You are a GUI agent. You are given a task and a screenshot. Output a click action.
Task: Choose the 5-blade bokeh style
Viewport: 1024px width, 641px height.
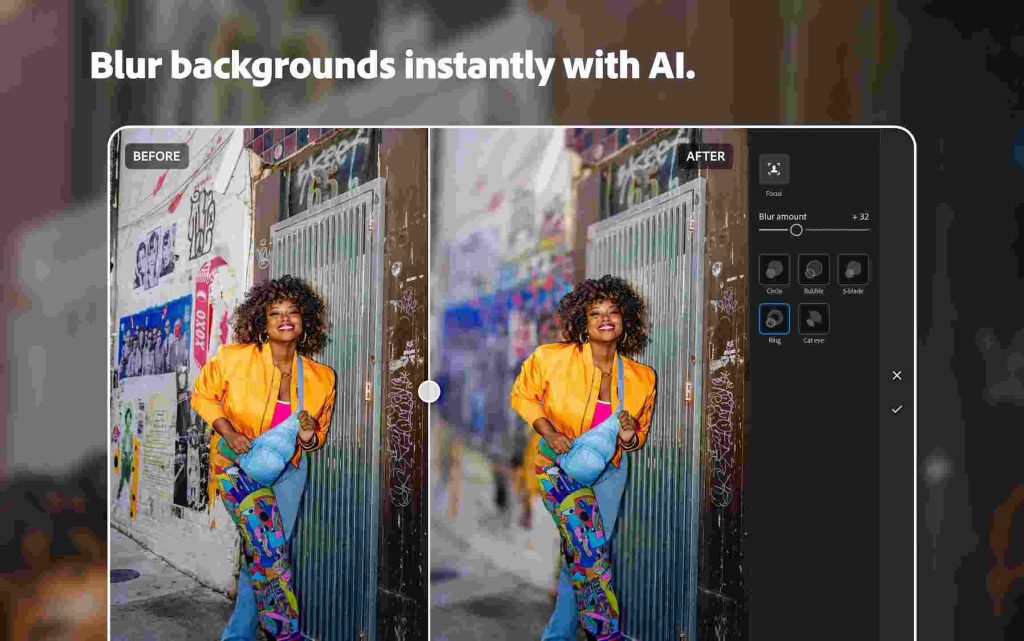tap(853, 269)
